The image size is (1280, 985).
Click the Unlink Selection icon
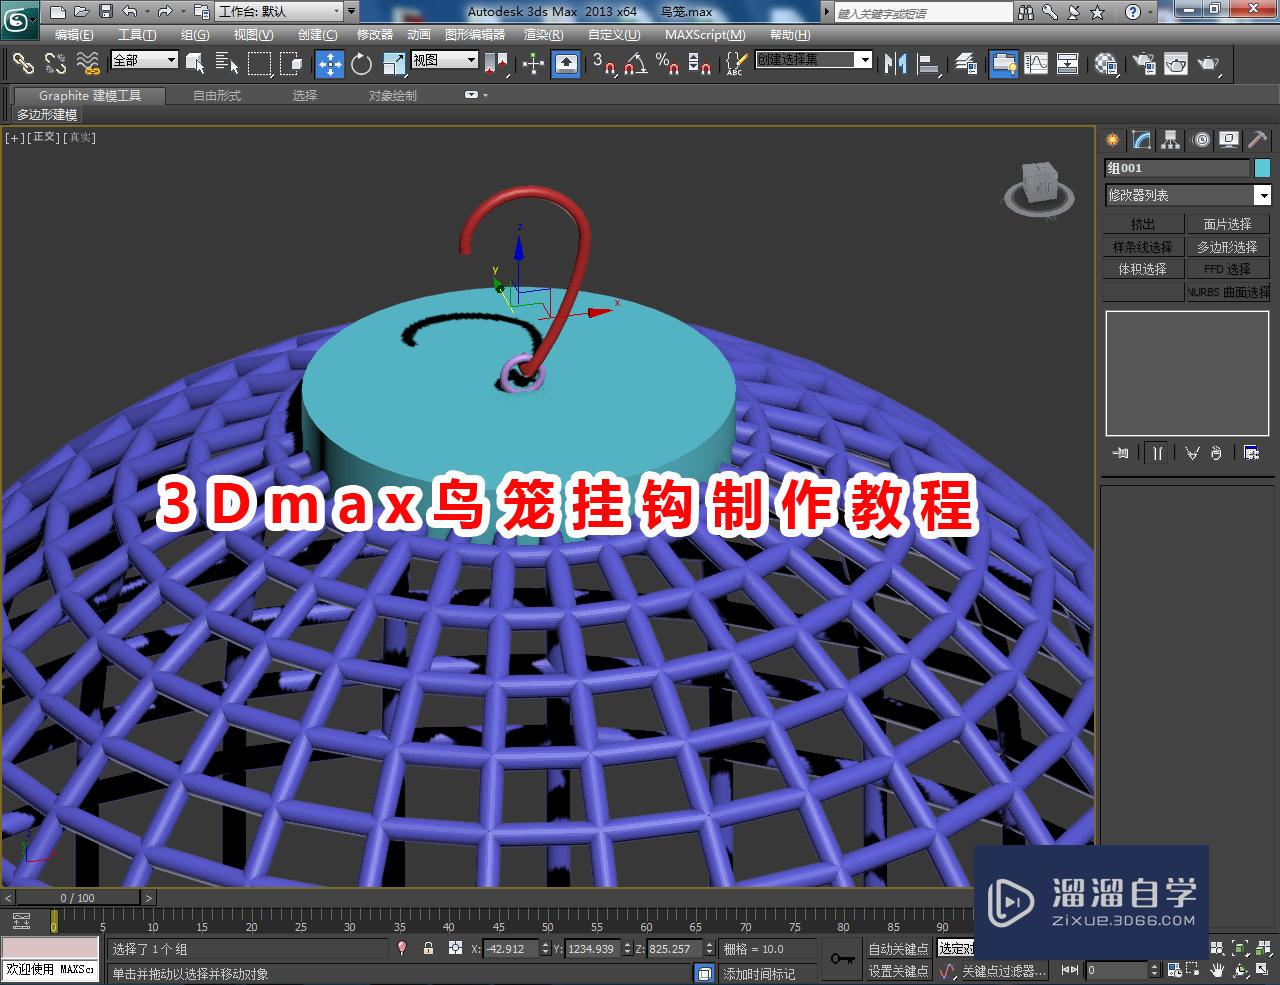[x=56, y=63]
